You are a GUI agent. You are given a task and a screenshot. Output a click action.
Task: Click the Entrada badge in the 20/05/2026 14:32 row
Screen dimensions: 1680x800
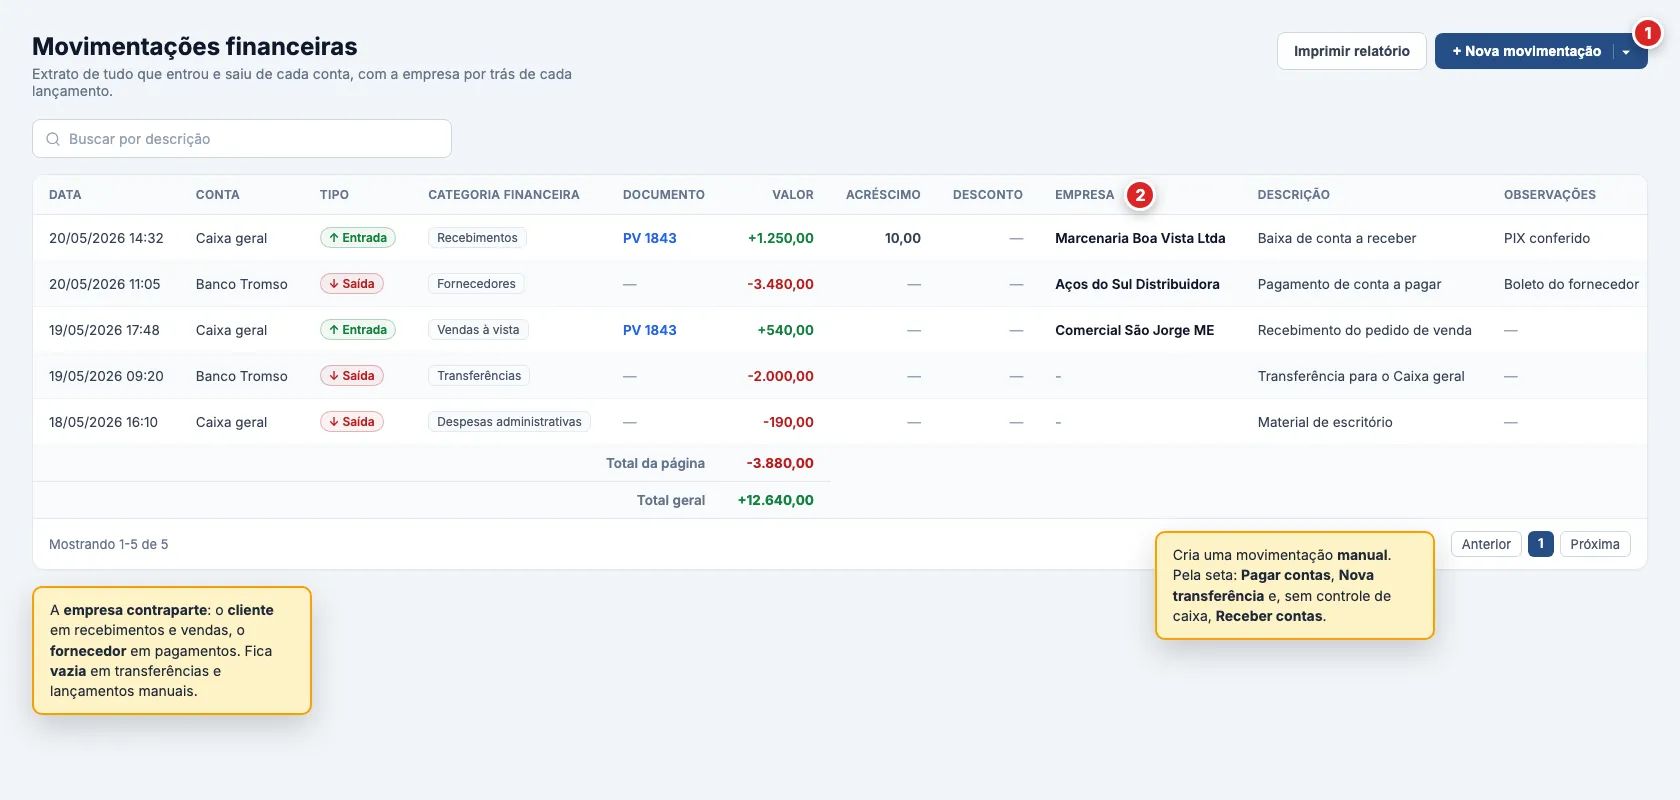click(358, 238)
